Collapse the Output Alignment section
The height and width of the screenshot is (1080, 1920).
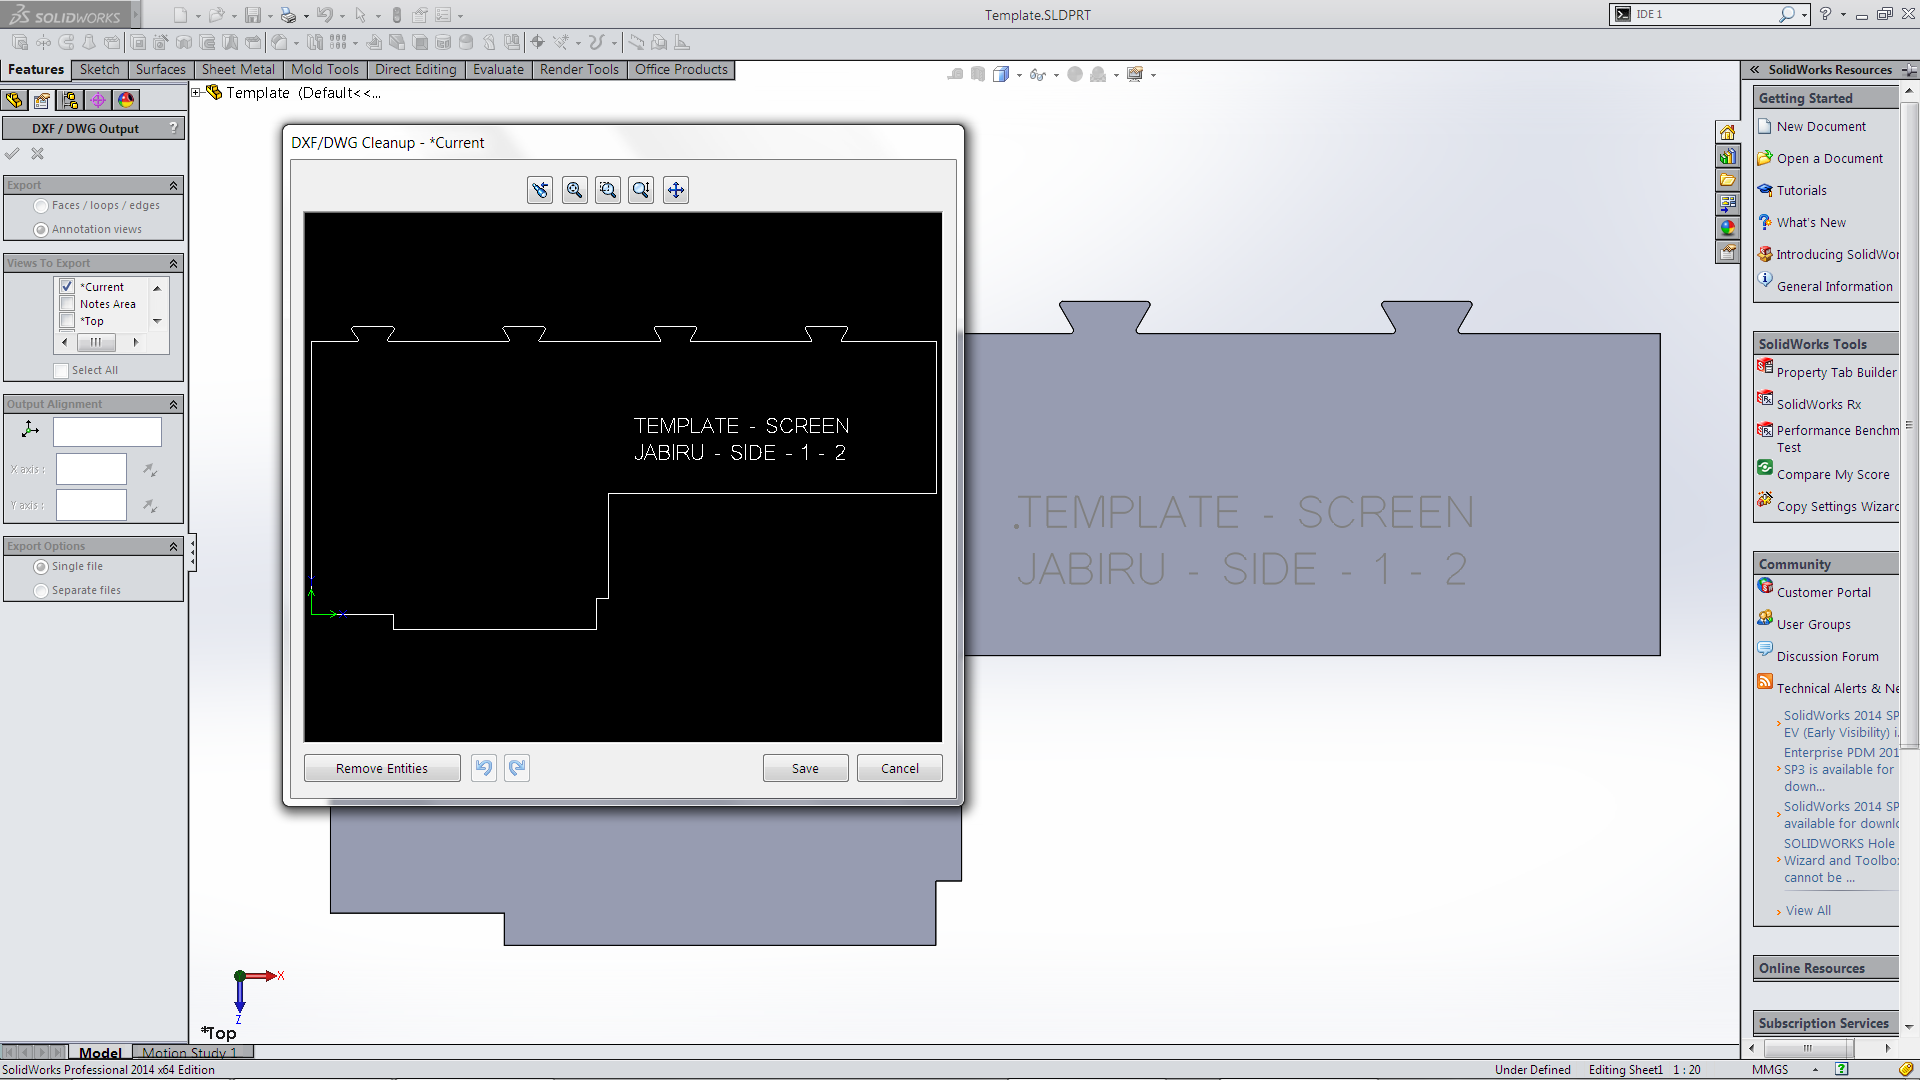click(173, 404)
